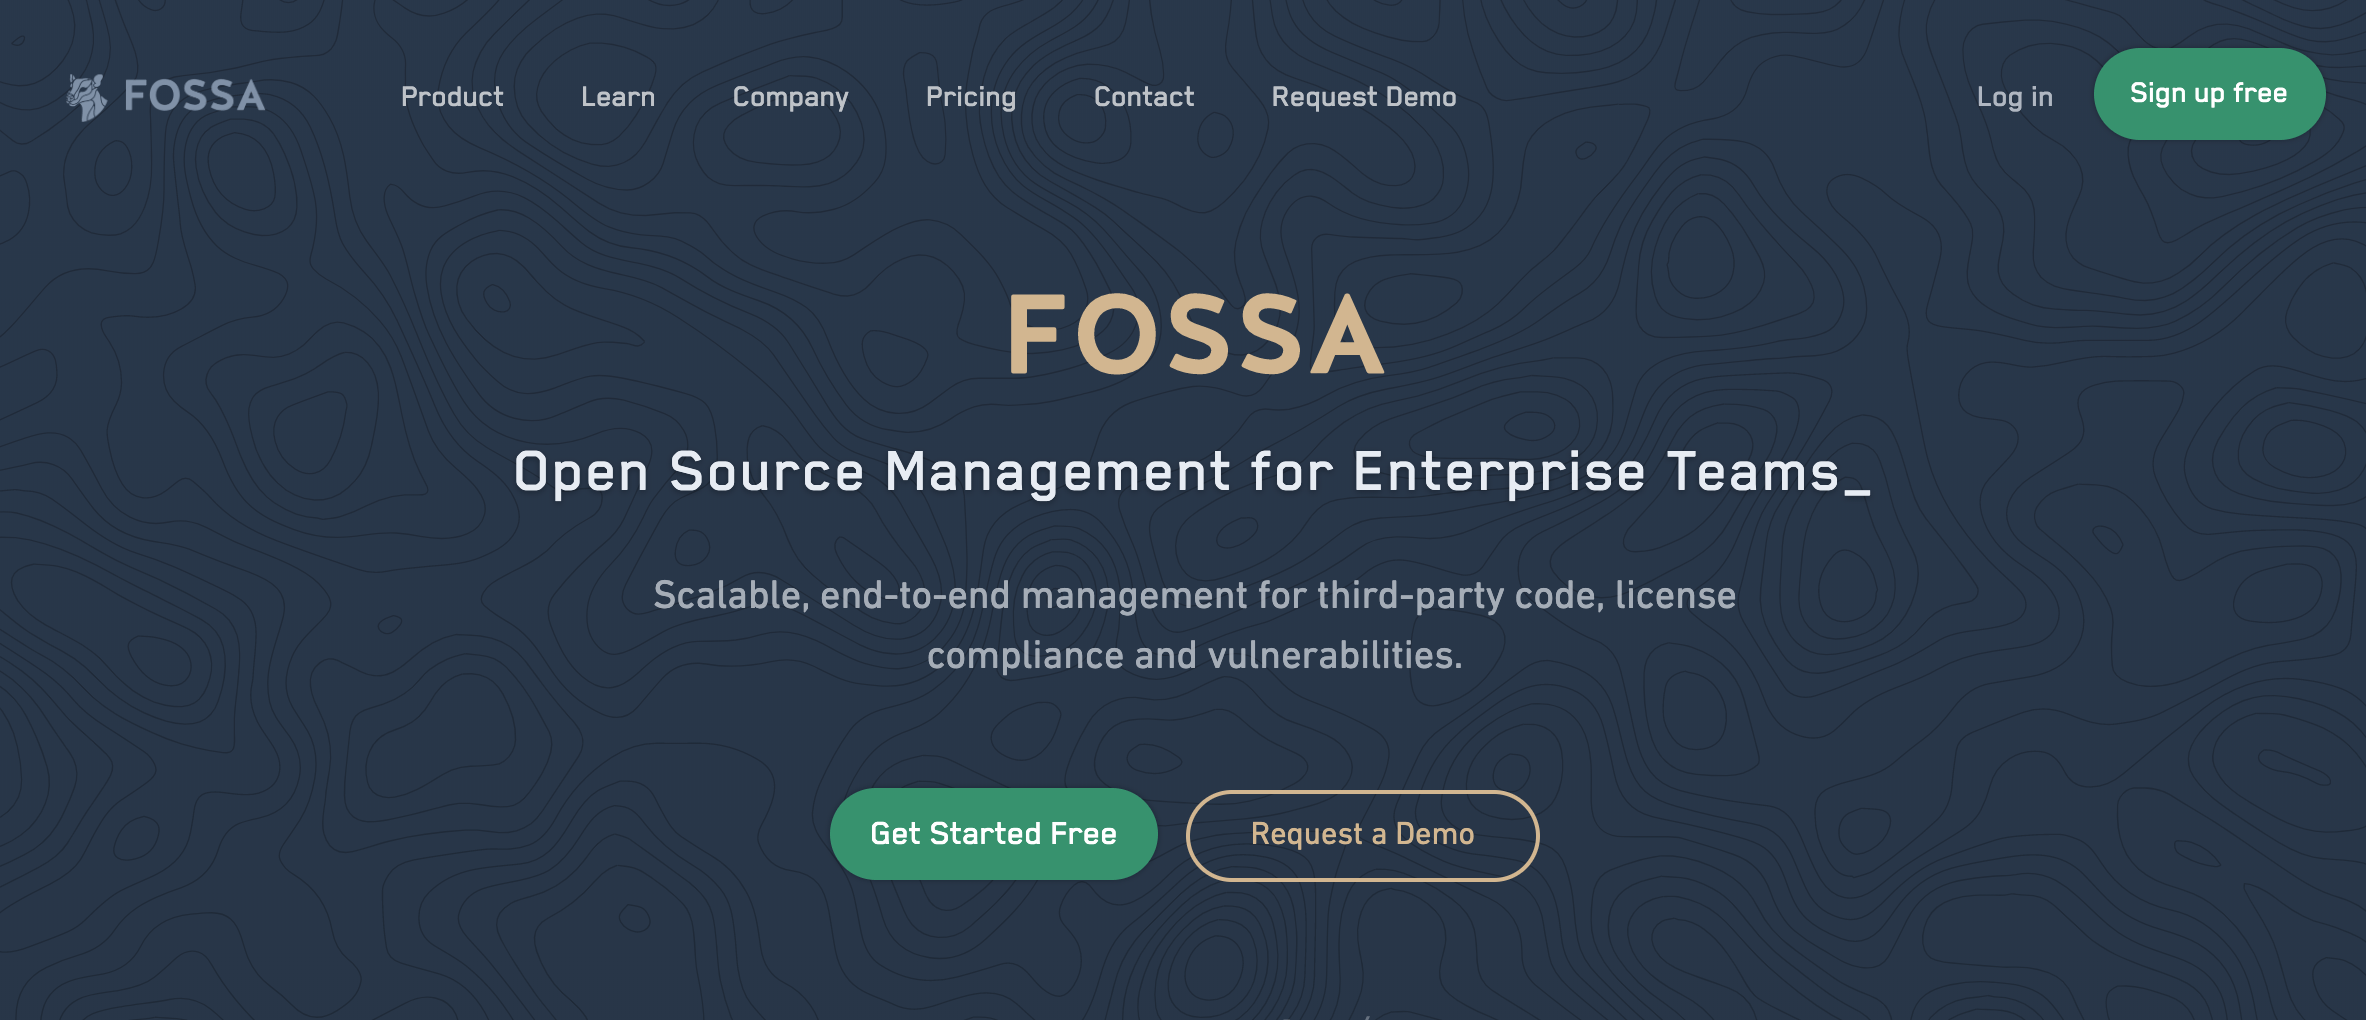Viewport: 2366px width, 1020px height.
Task: Navigate to the Company page
Action: 790,96
